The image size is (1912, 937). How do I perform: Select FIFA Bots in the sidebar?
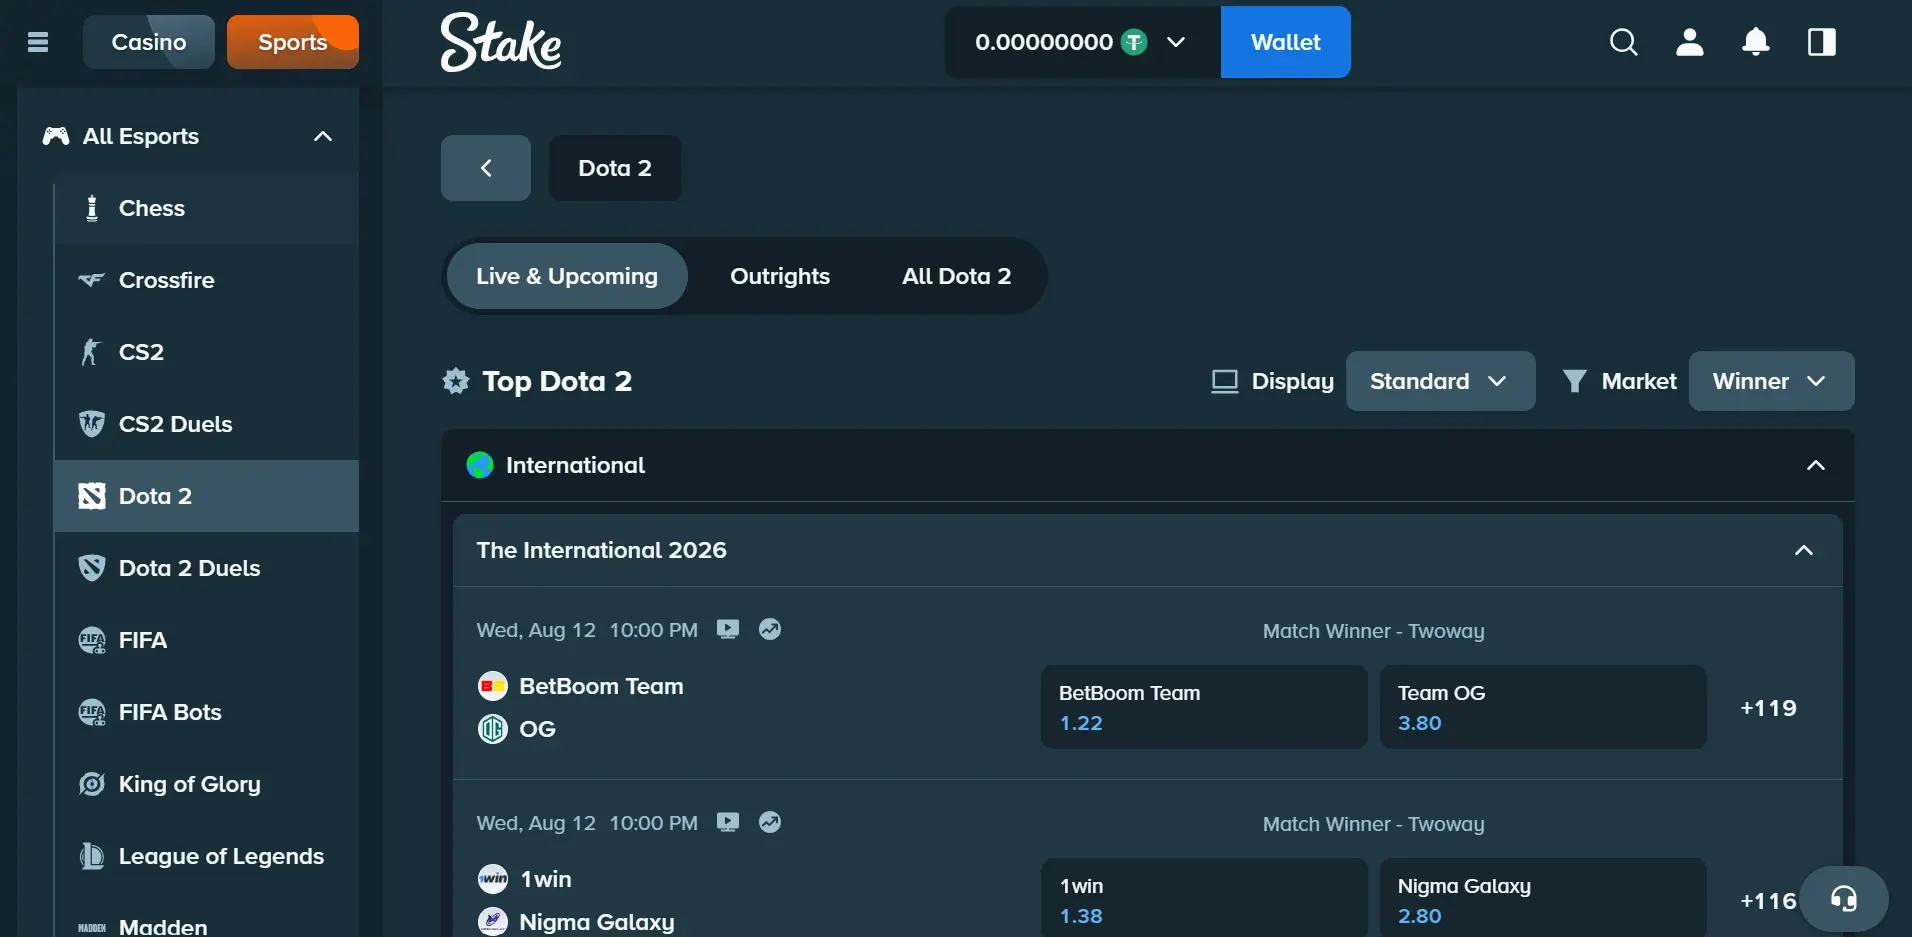click(206, 712)
